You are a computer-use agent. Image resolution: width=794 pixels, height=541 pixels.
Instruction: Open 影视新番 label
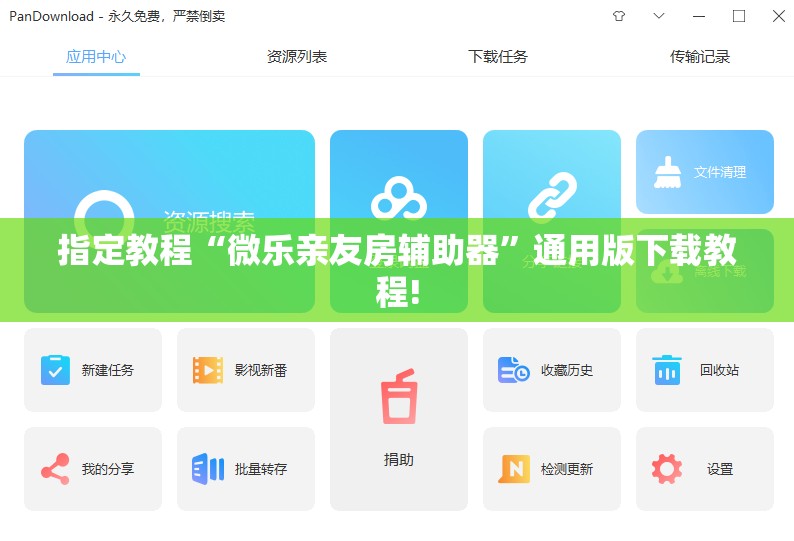click(x=261, y=370)
